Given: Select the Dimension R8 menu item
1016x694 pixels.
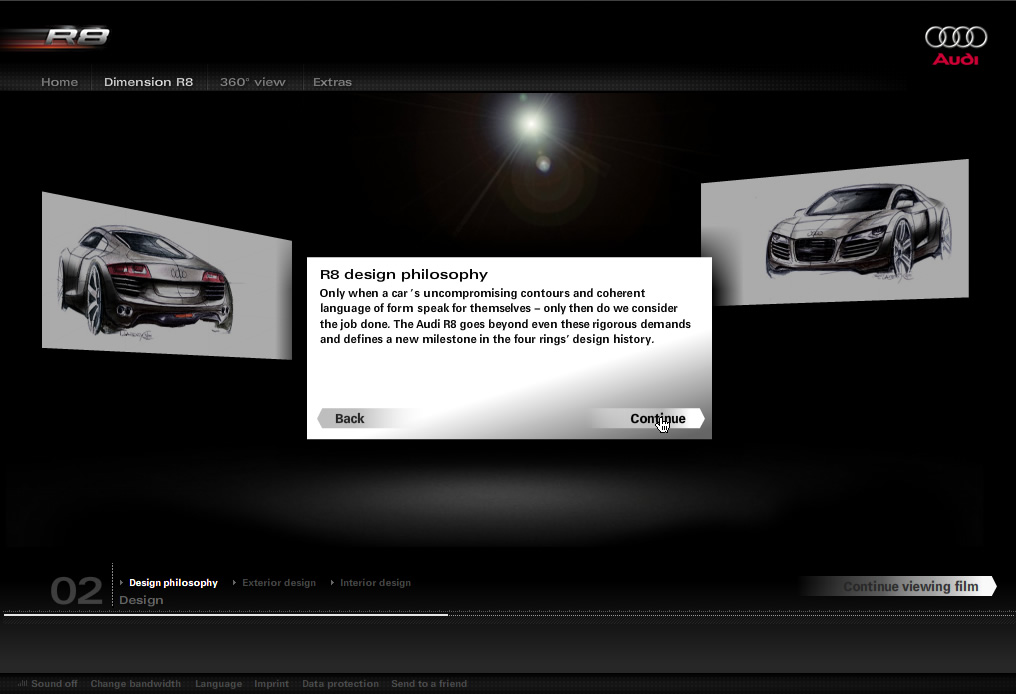Looking at the screenshot, I should point(148,82).
